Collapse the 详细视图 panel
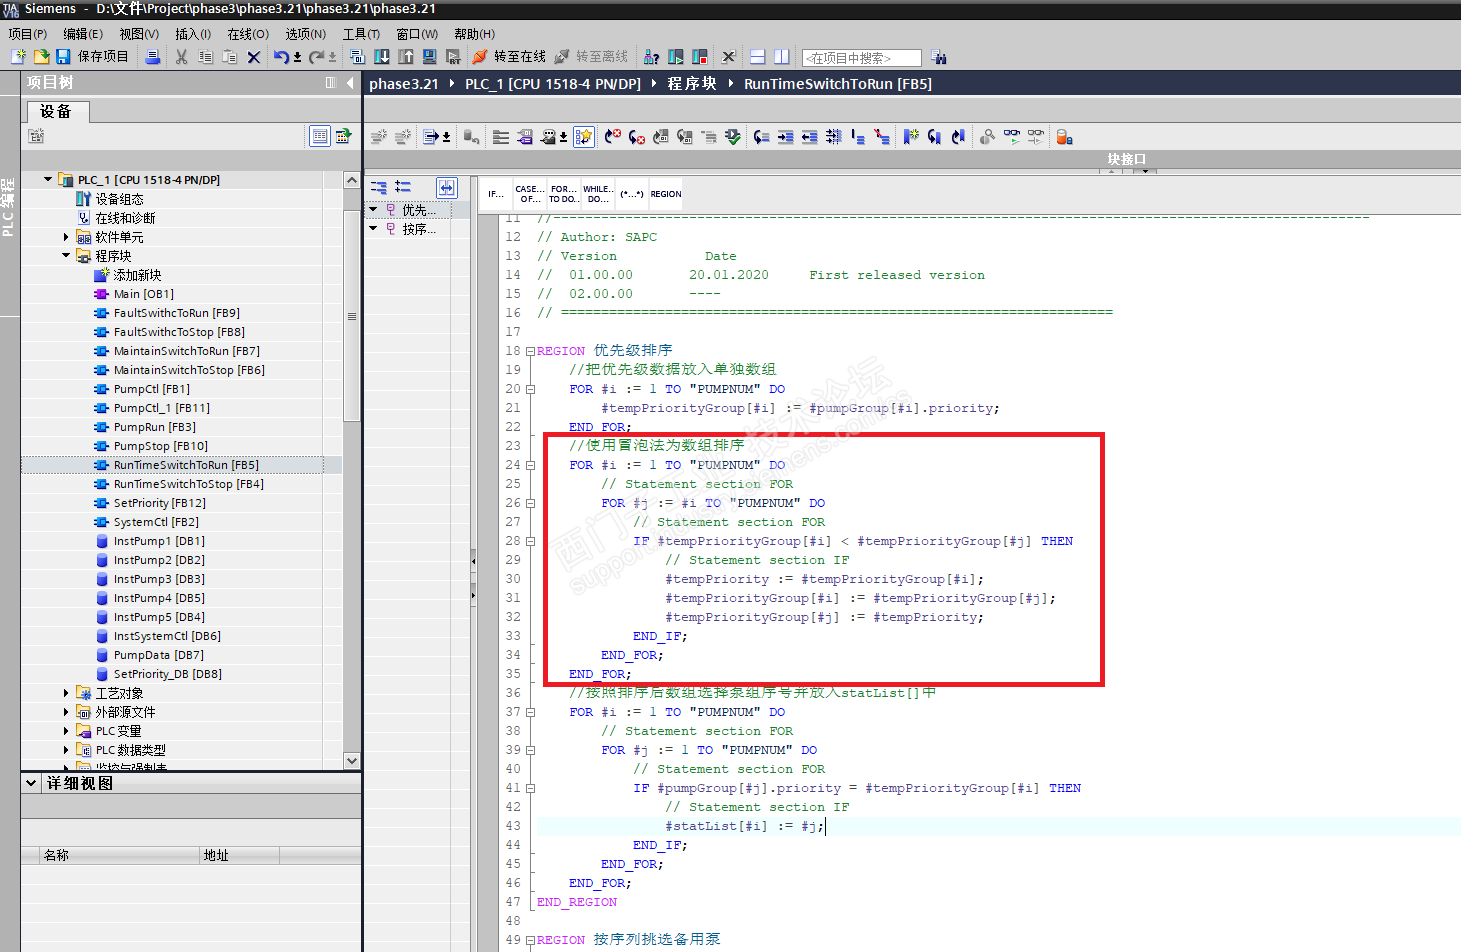 tap(31, 783)
